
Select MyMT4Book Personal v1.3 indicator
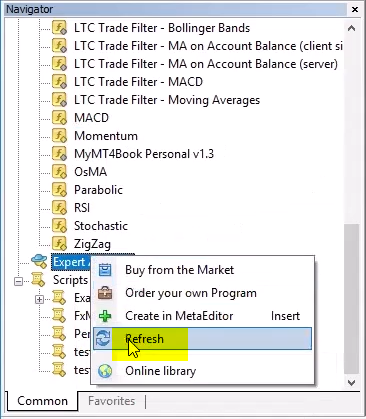point(144,154)
